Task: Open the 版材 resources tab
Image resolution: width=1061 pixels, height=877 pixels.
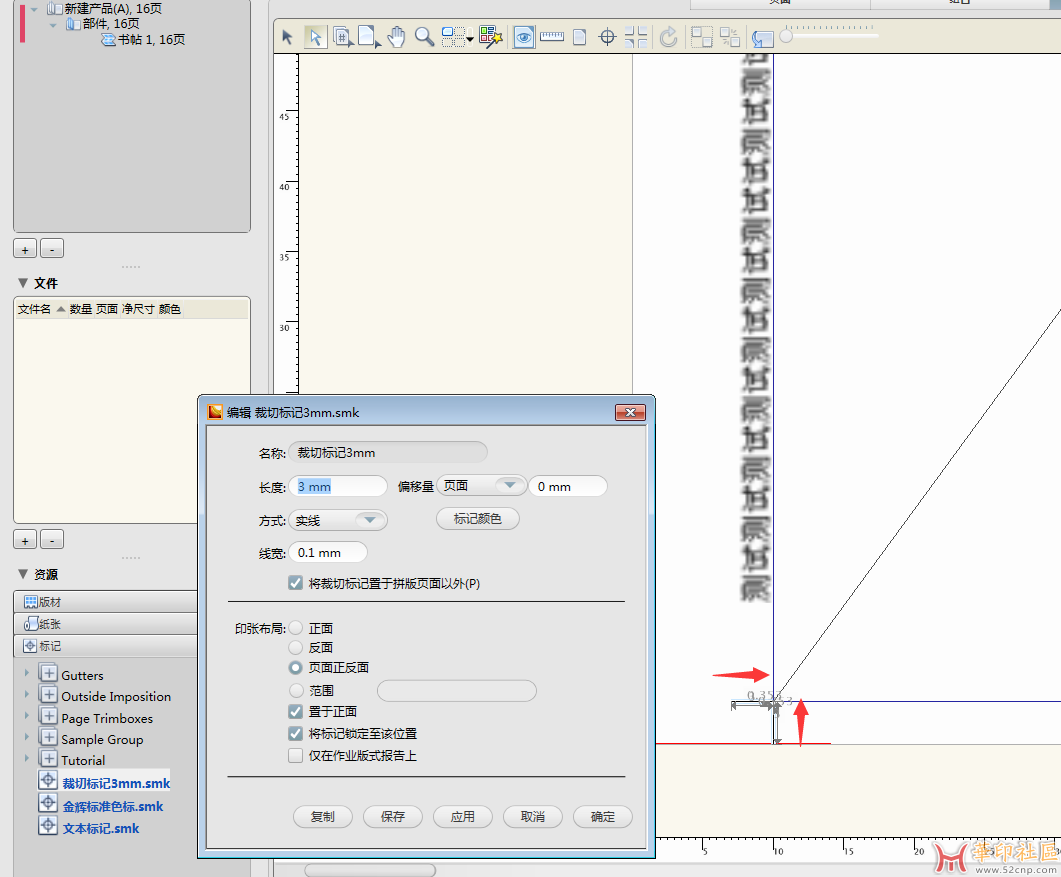Action: pyautogui.click(x=106, y=602)
